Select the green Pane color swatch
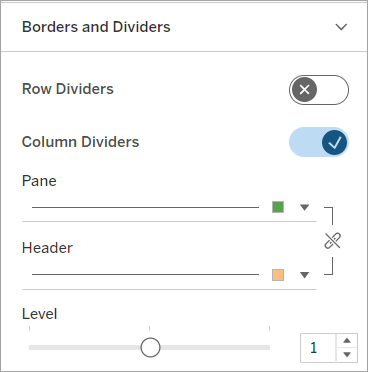 [x=278, y=207]
